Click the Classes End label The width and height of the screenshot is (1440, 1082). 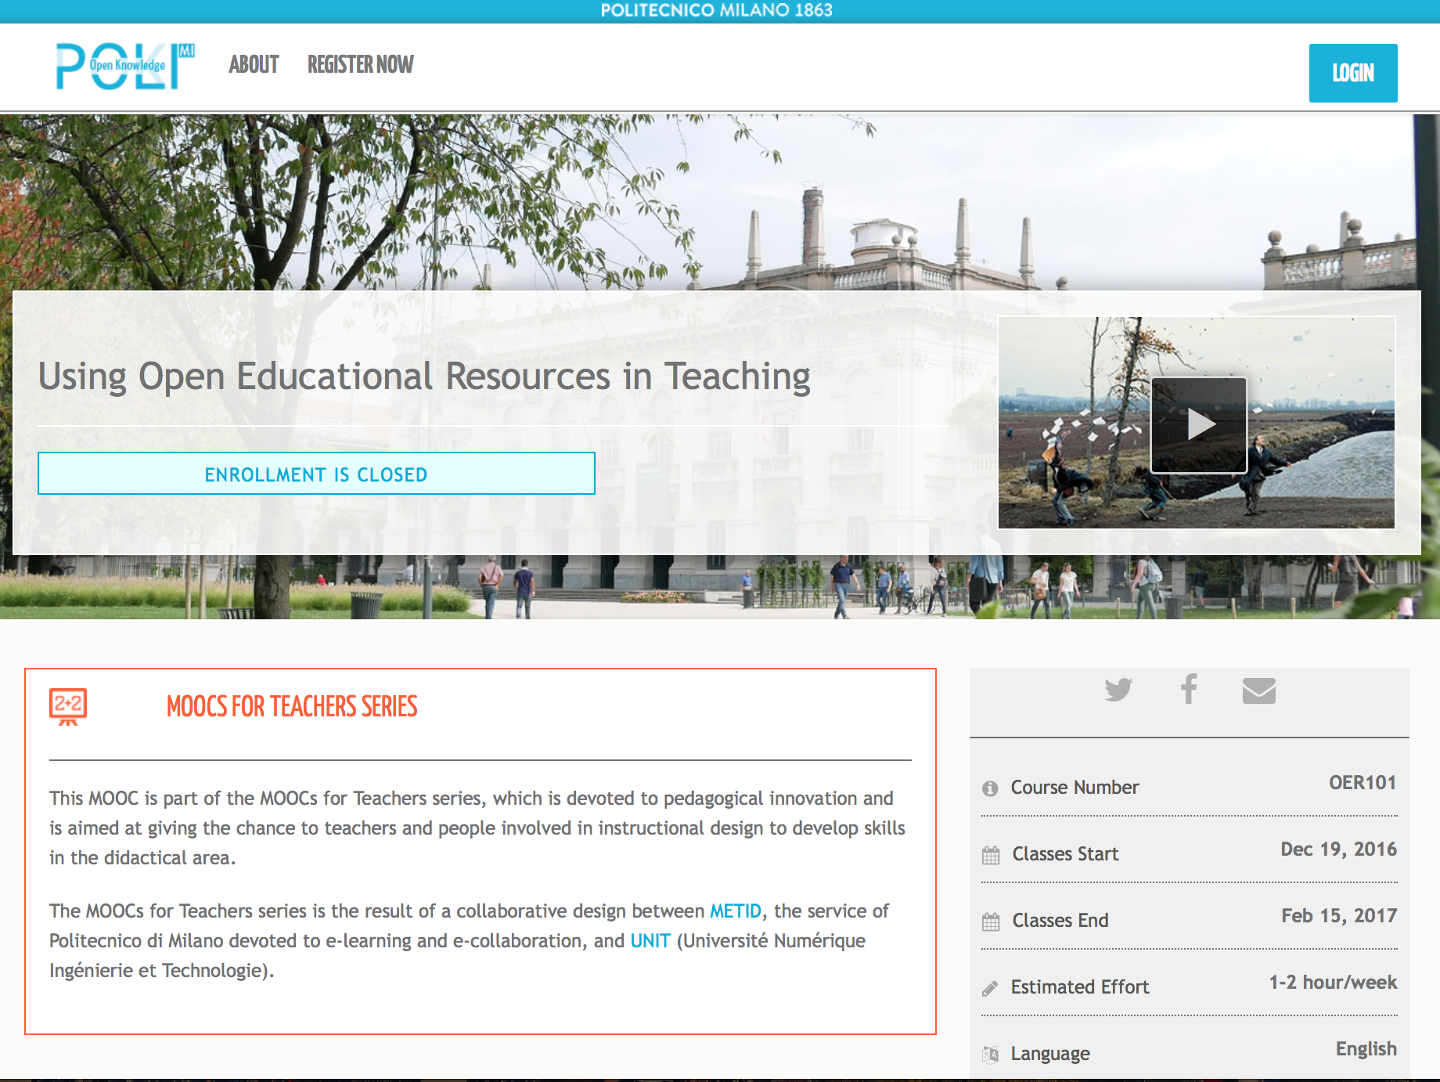point(1060,921)
